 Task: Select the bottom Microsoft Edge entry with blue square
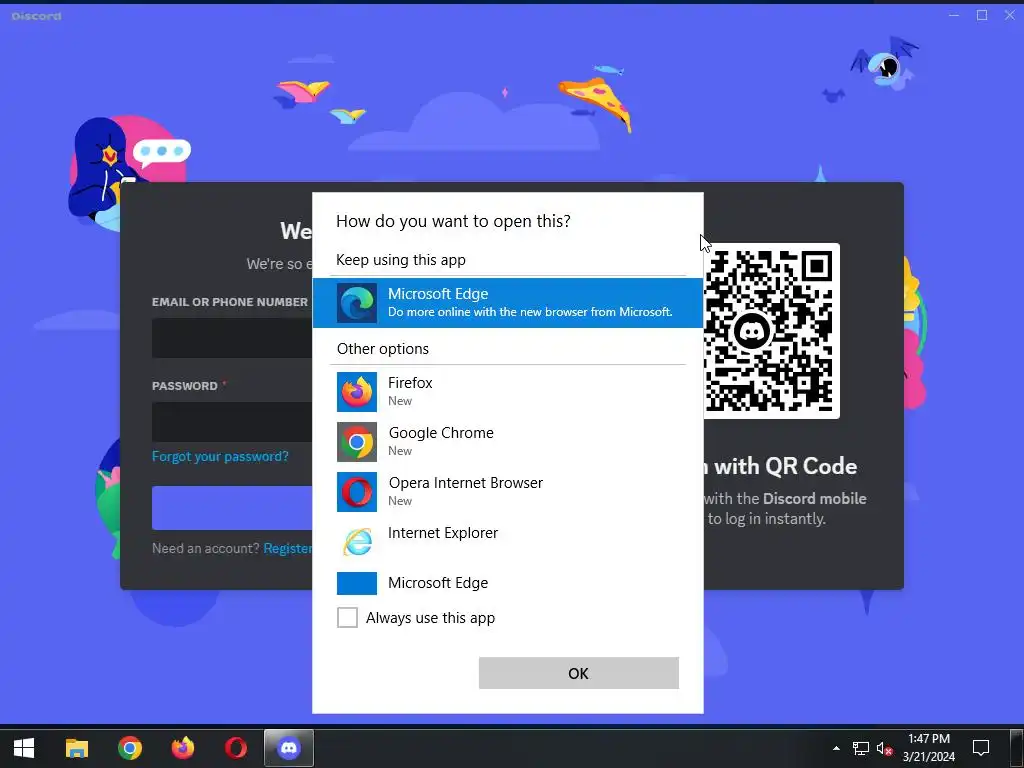pos(507,583)
